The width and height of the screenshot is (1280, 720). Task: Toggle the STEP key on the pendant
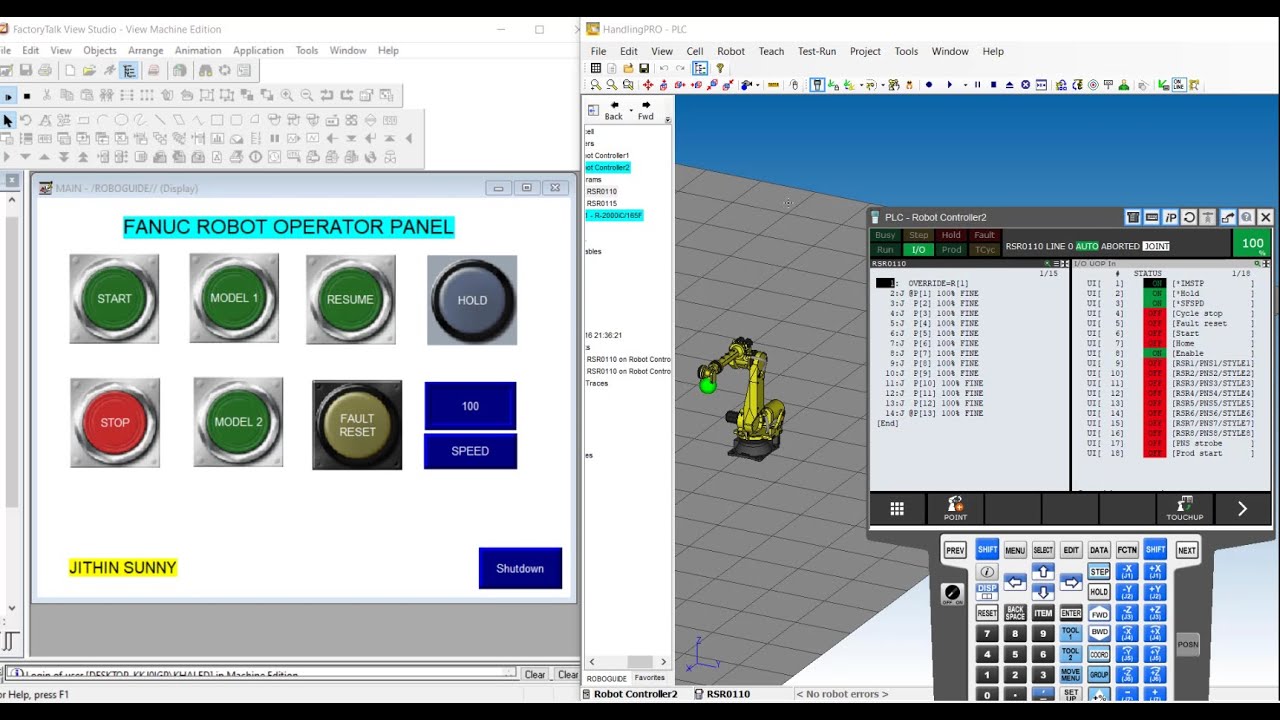1099,572
